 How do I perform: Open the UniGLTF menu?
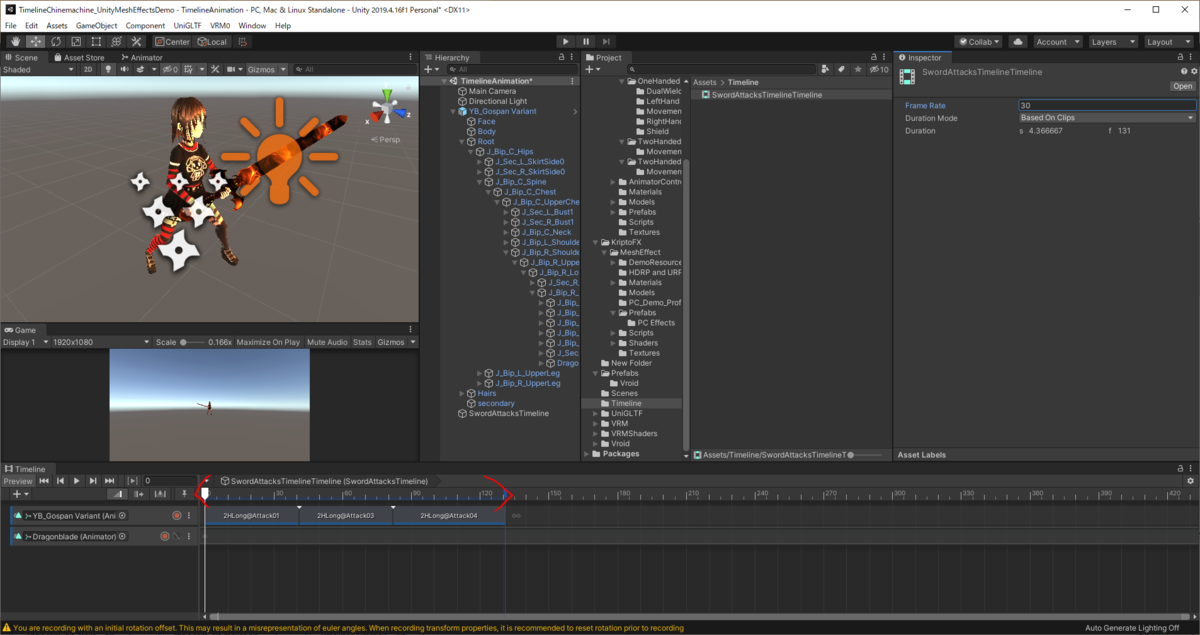pyautogui.click(x=187, y=25)
